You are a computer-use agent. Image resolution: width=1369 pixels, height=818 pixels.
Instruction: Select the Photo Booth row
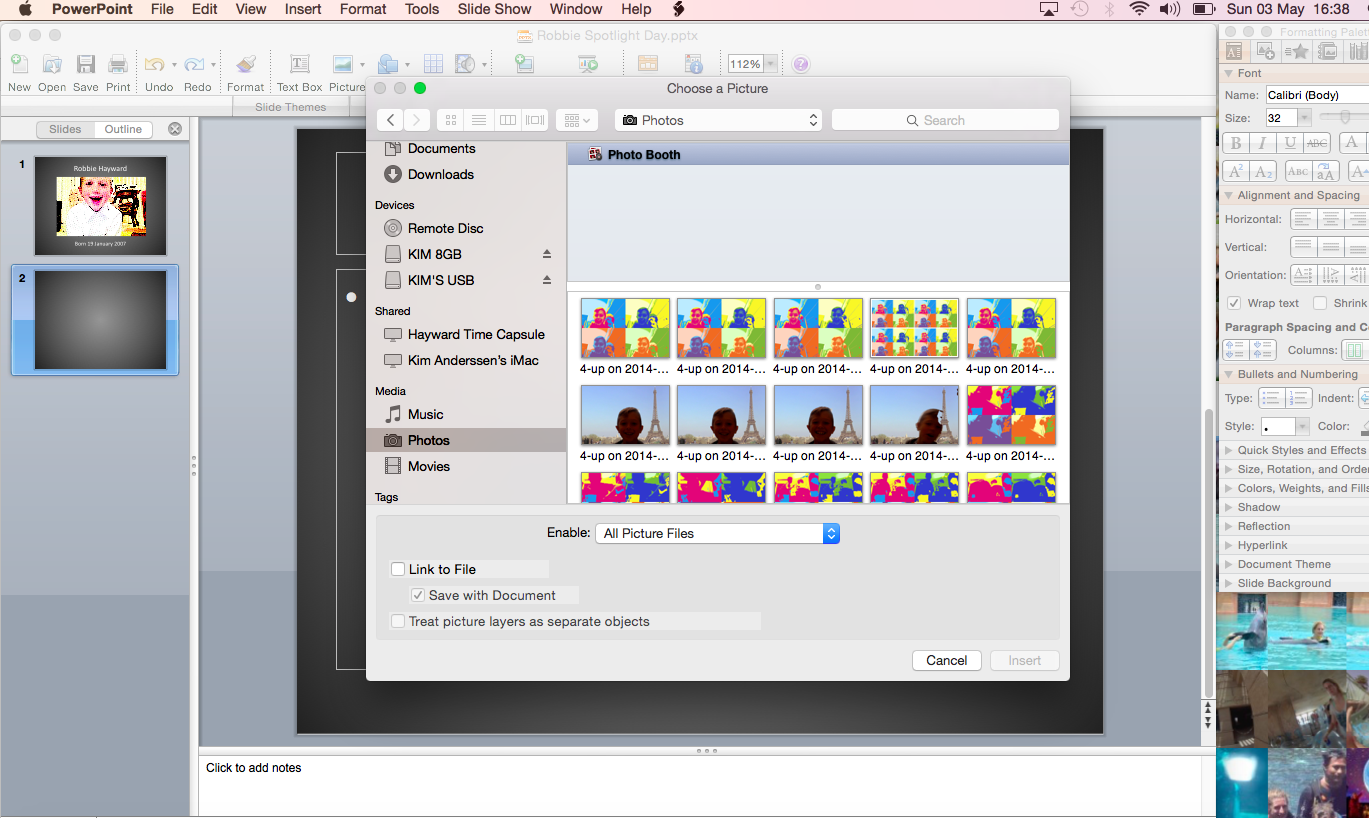pyautogui.click(x=818, y=155)
